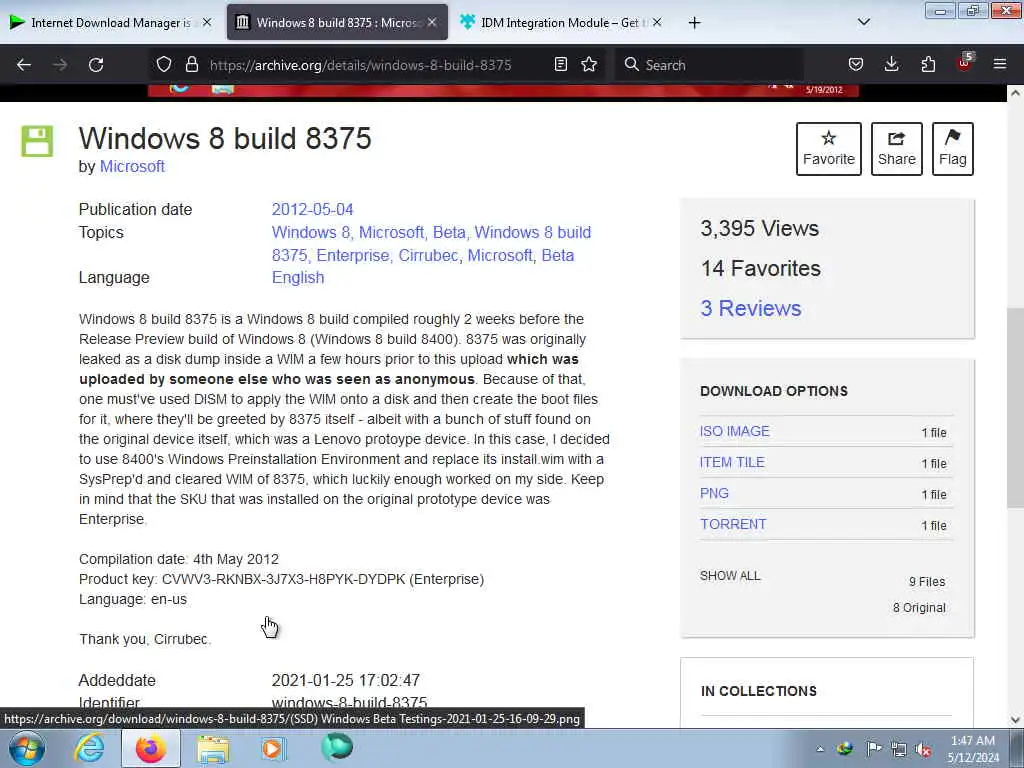Click the page vertical scrollbar thumb
This screenshot has width=1024, height=768.
pyautogui.click(x=1015, y=408)
